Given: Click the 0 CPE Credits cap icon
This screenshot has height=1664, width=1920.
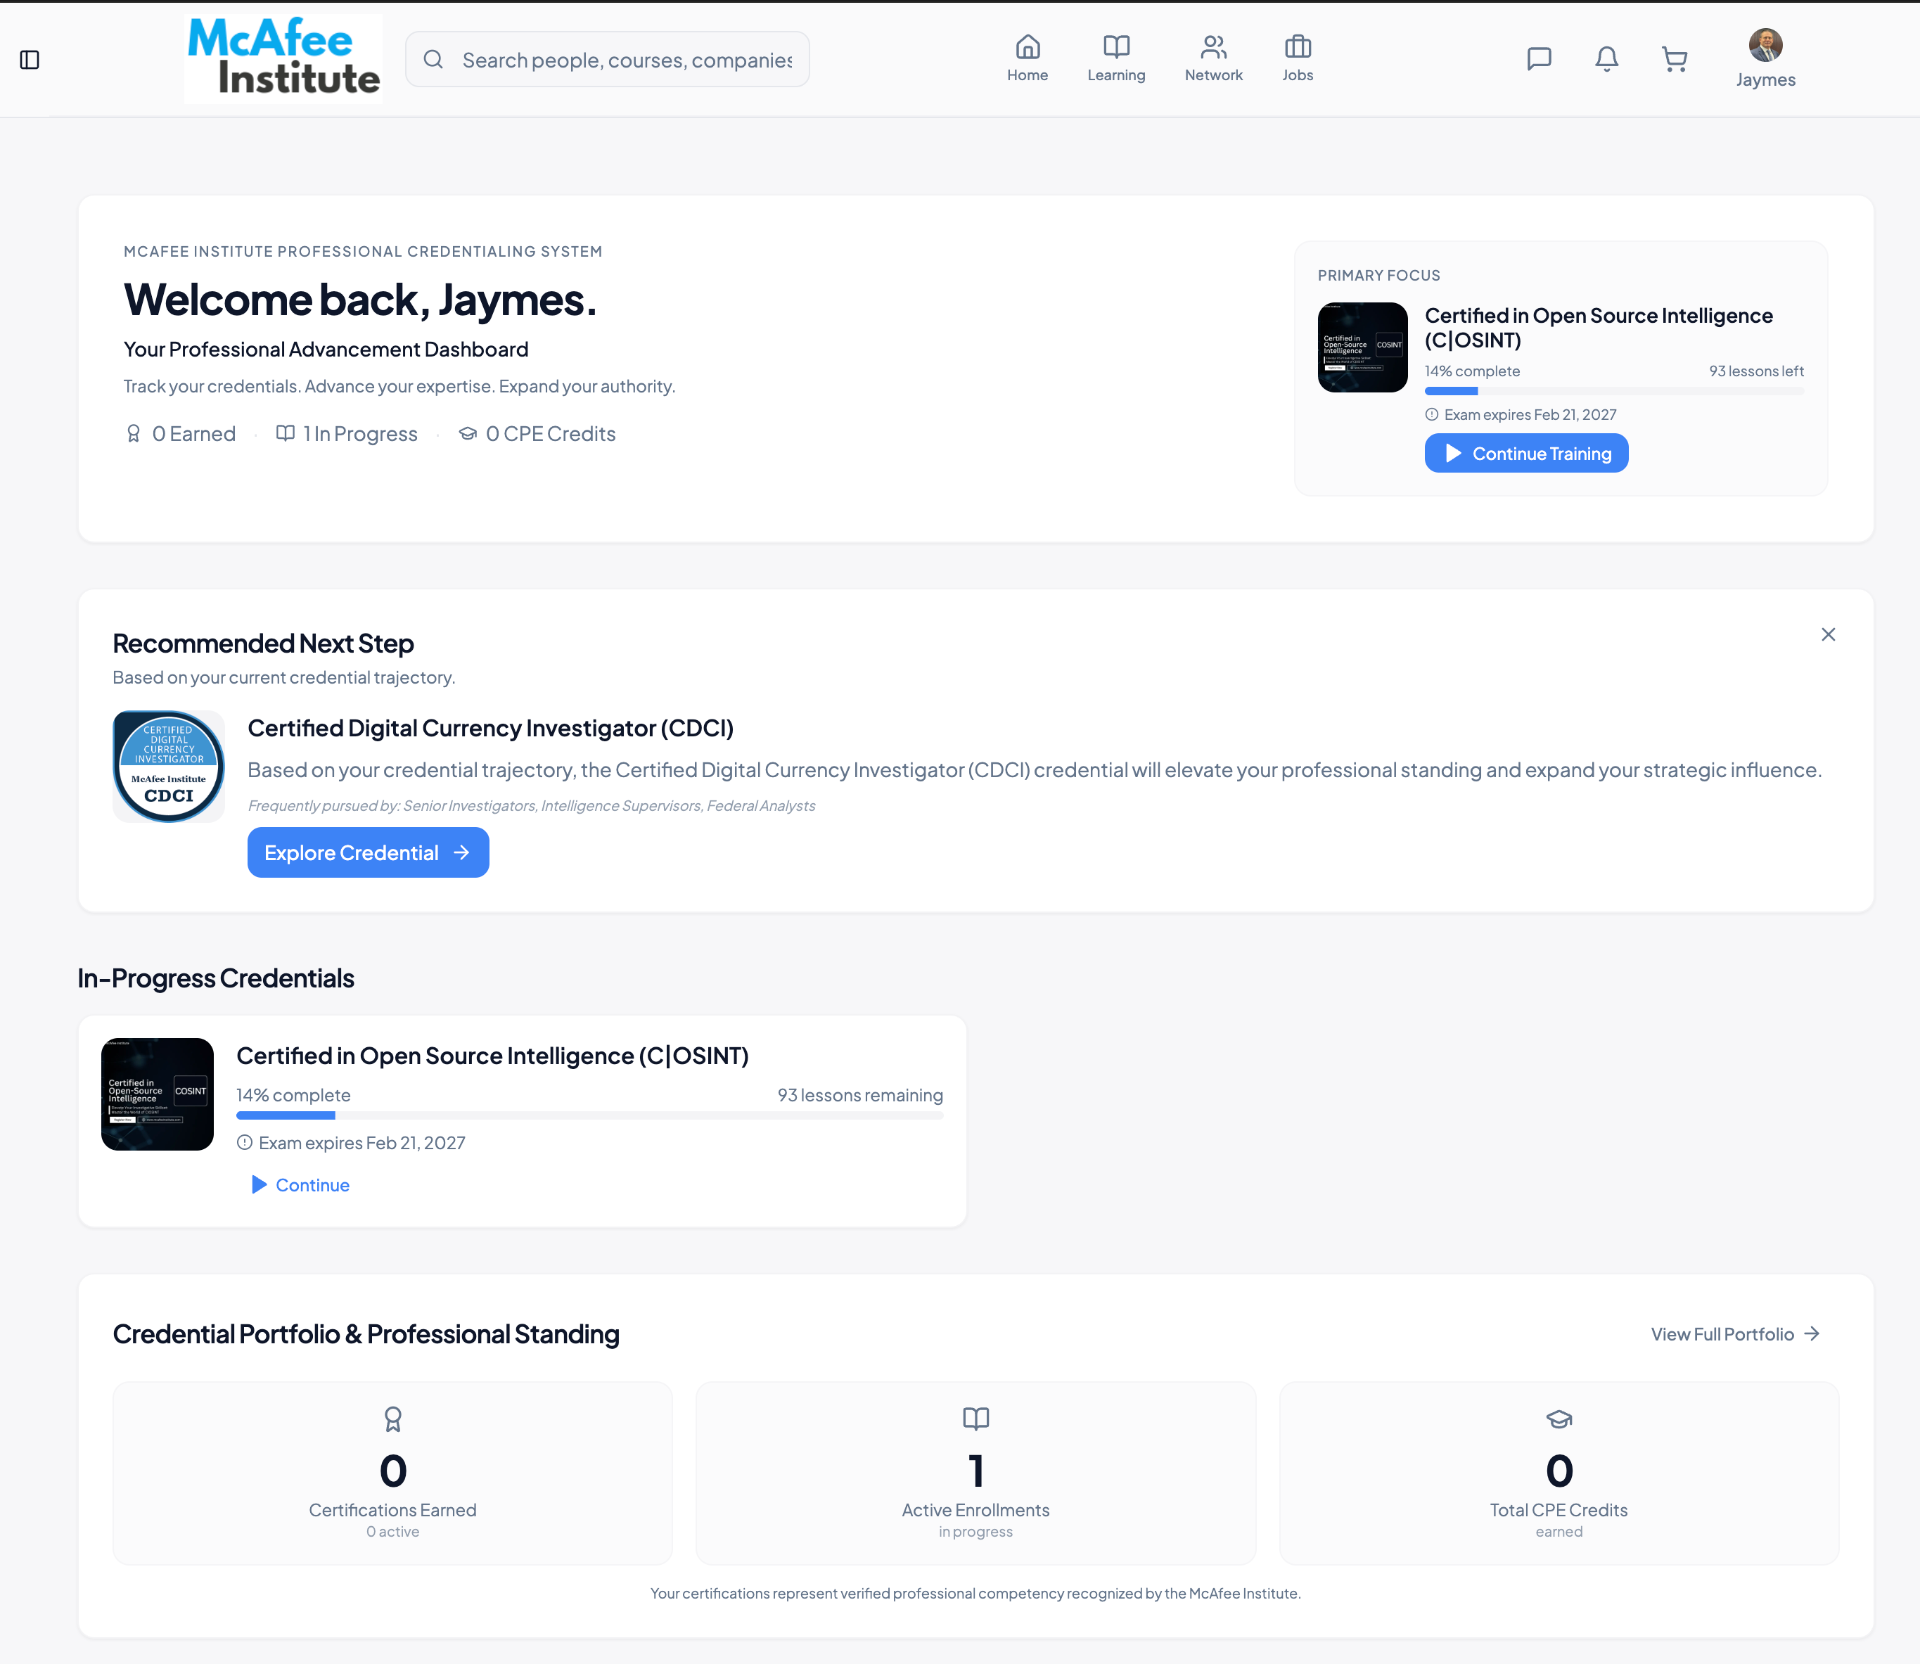Looking at the screenshot, I should [x=467, y=433].
